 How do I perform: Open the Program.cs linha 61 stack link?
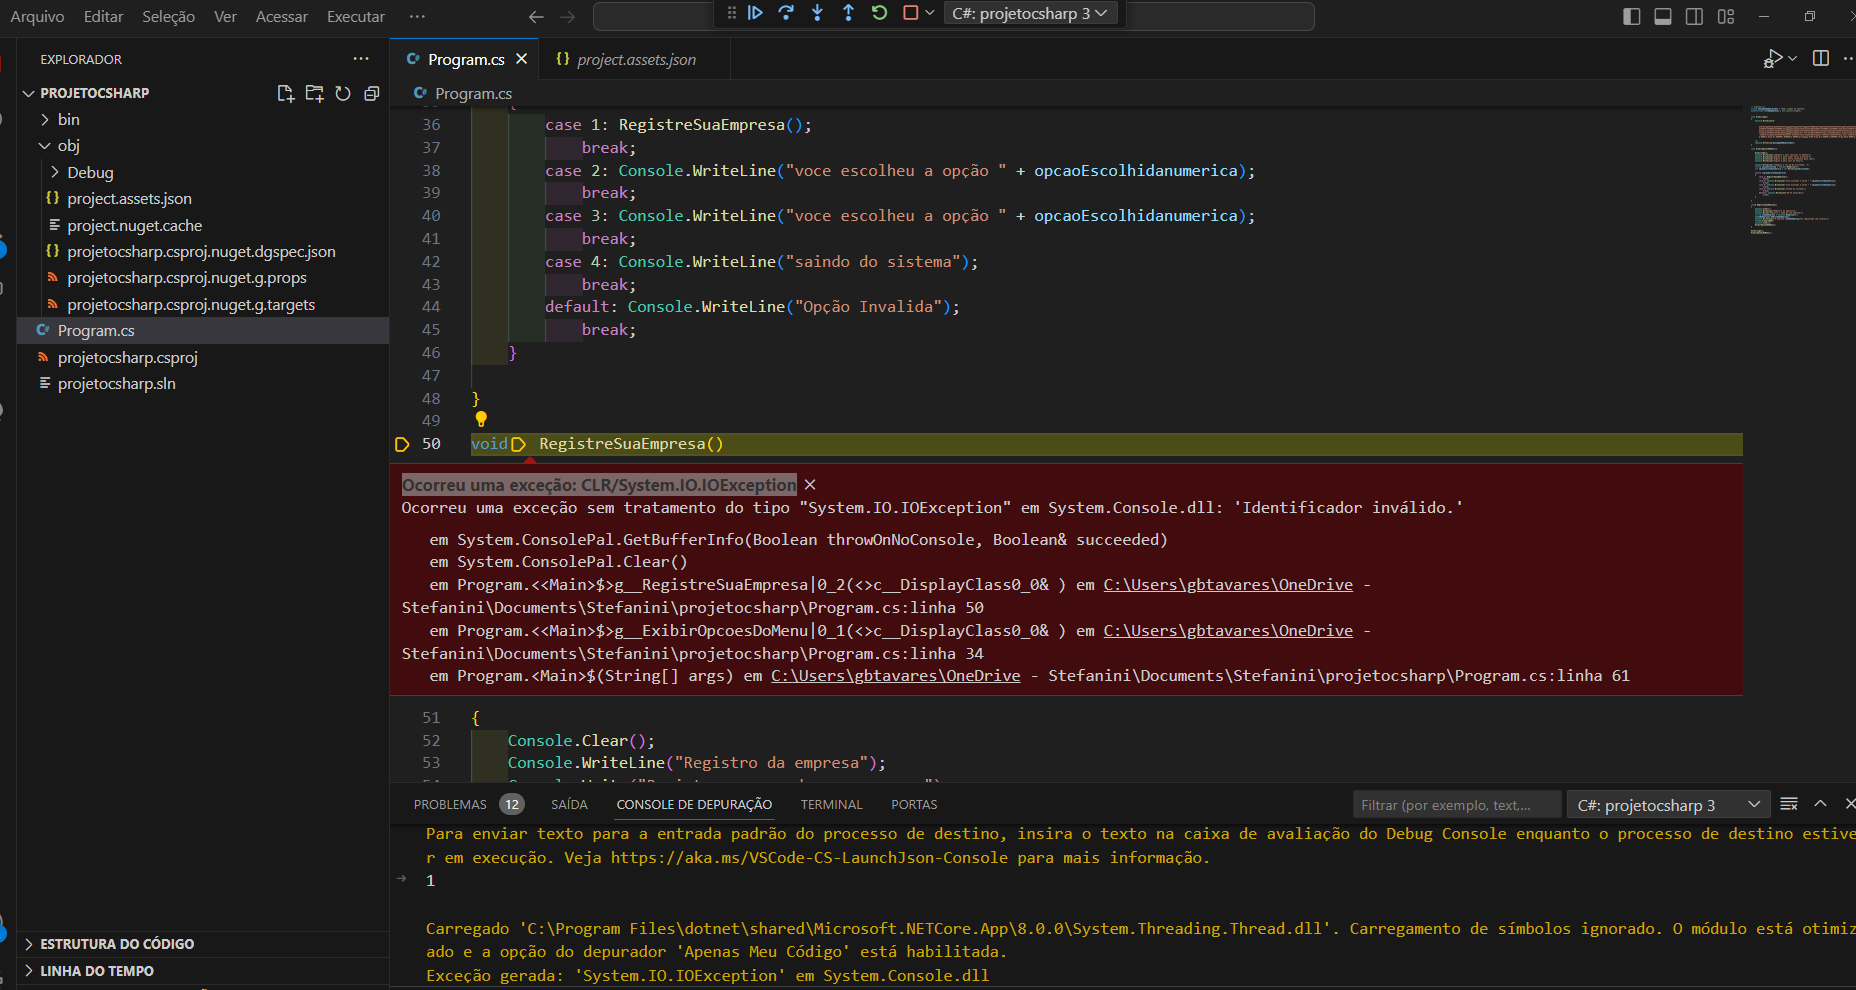coord(895,676)
